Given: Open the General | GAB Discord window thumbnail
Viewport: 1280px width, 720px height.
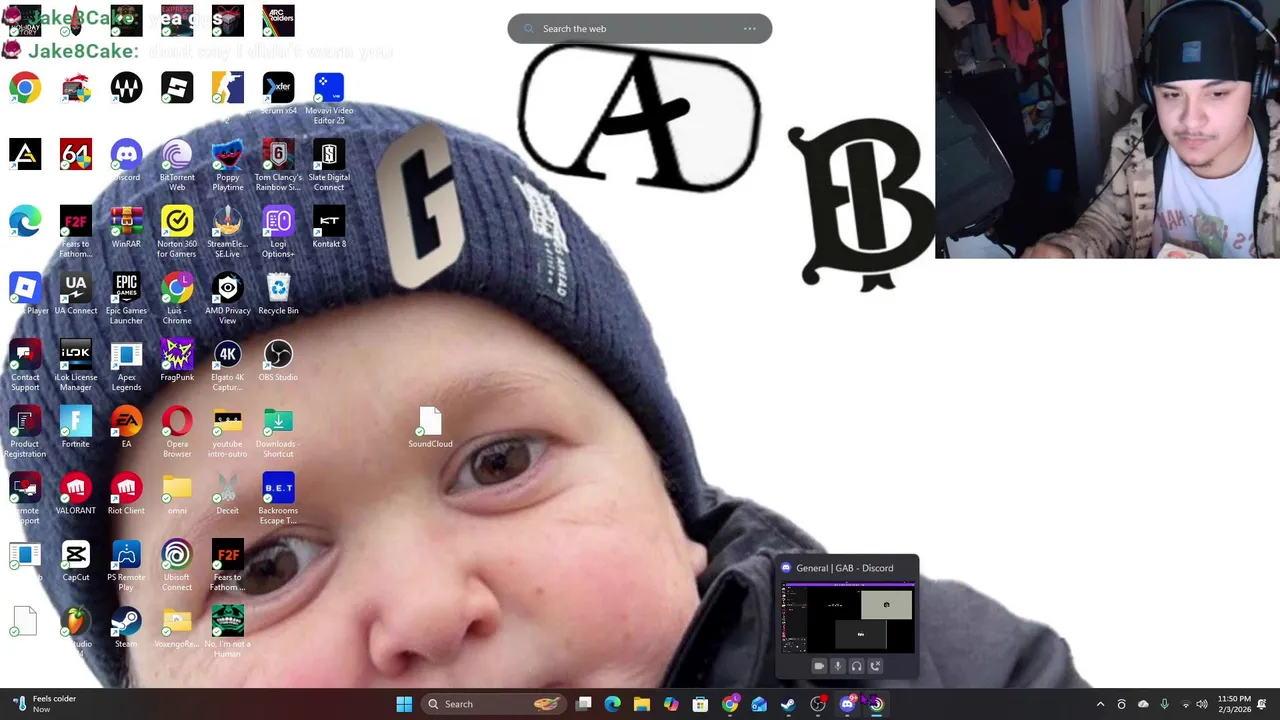Looking at the screenshot, I should (848, 618).
